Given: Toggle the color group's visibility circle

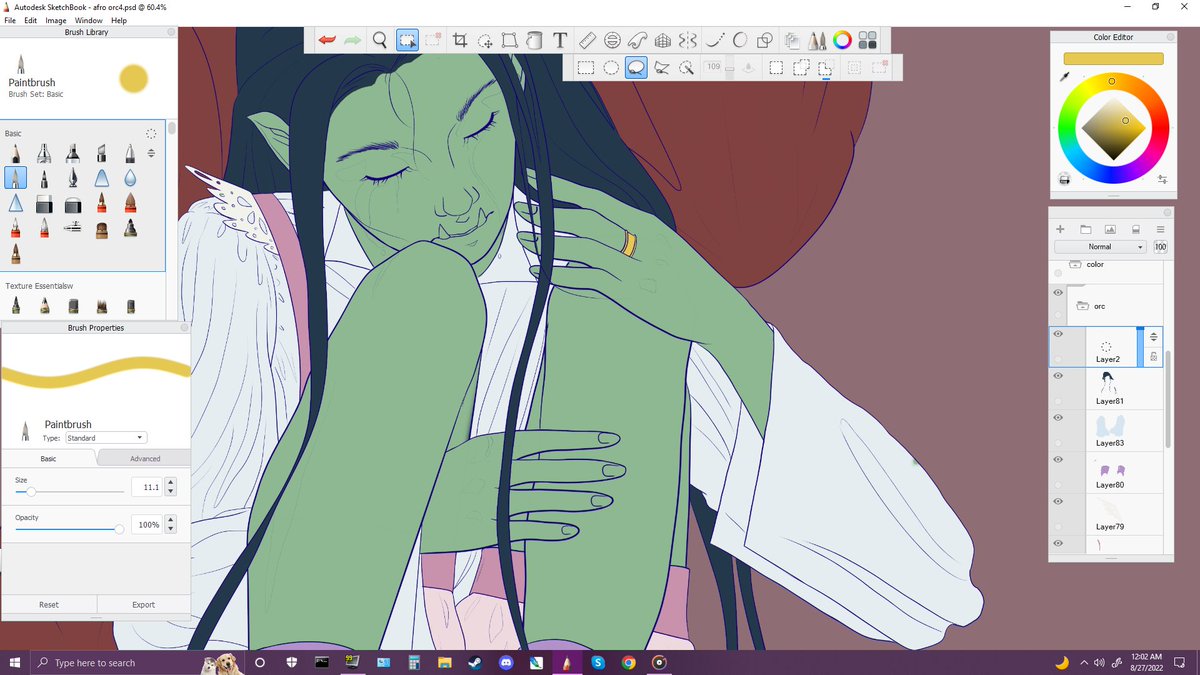Looking at the screenshot, I should coord(1058,272).
